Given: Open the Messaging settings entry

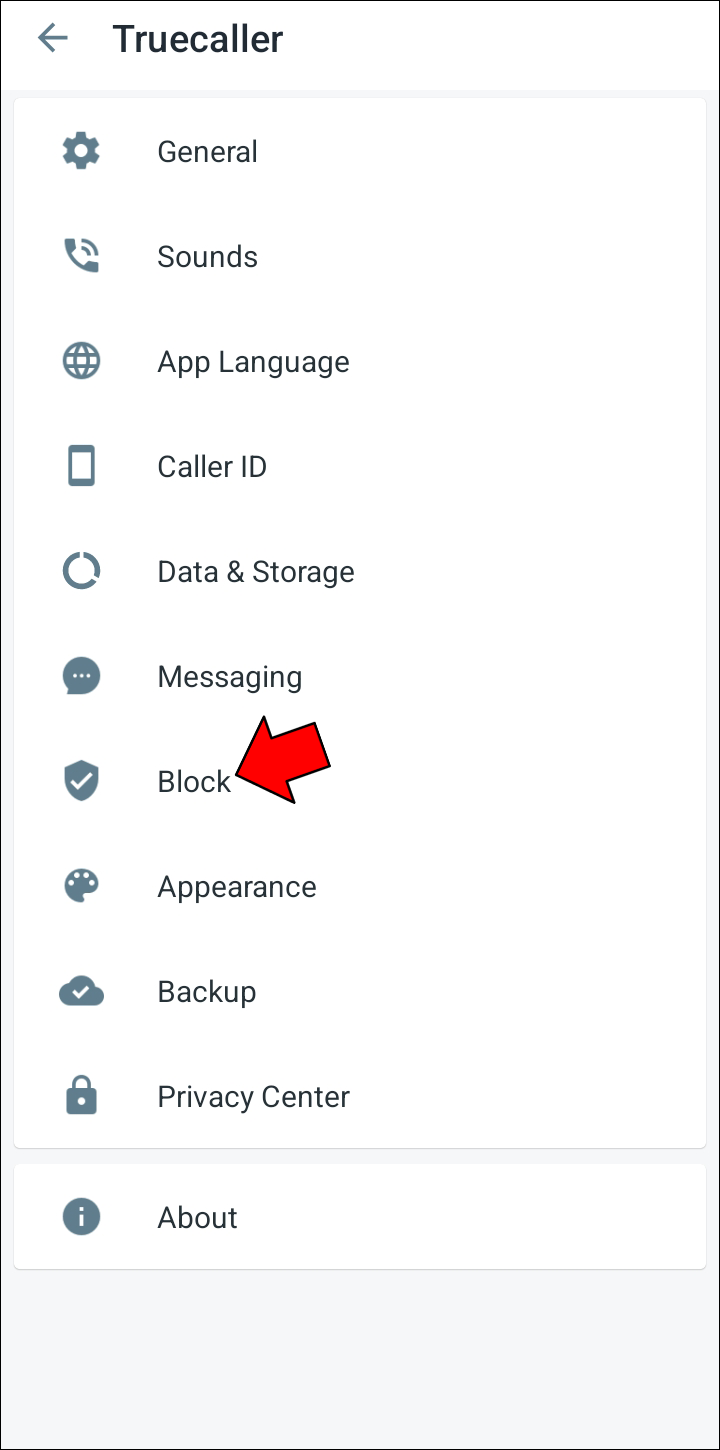Looking at the screenshot, I should 229,677.
